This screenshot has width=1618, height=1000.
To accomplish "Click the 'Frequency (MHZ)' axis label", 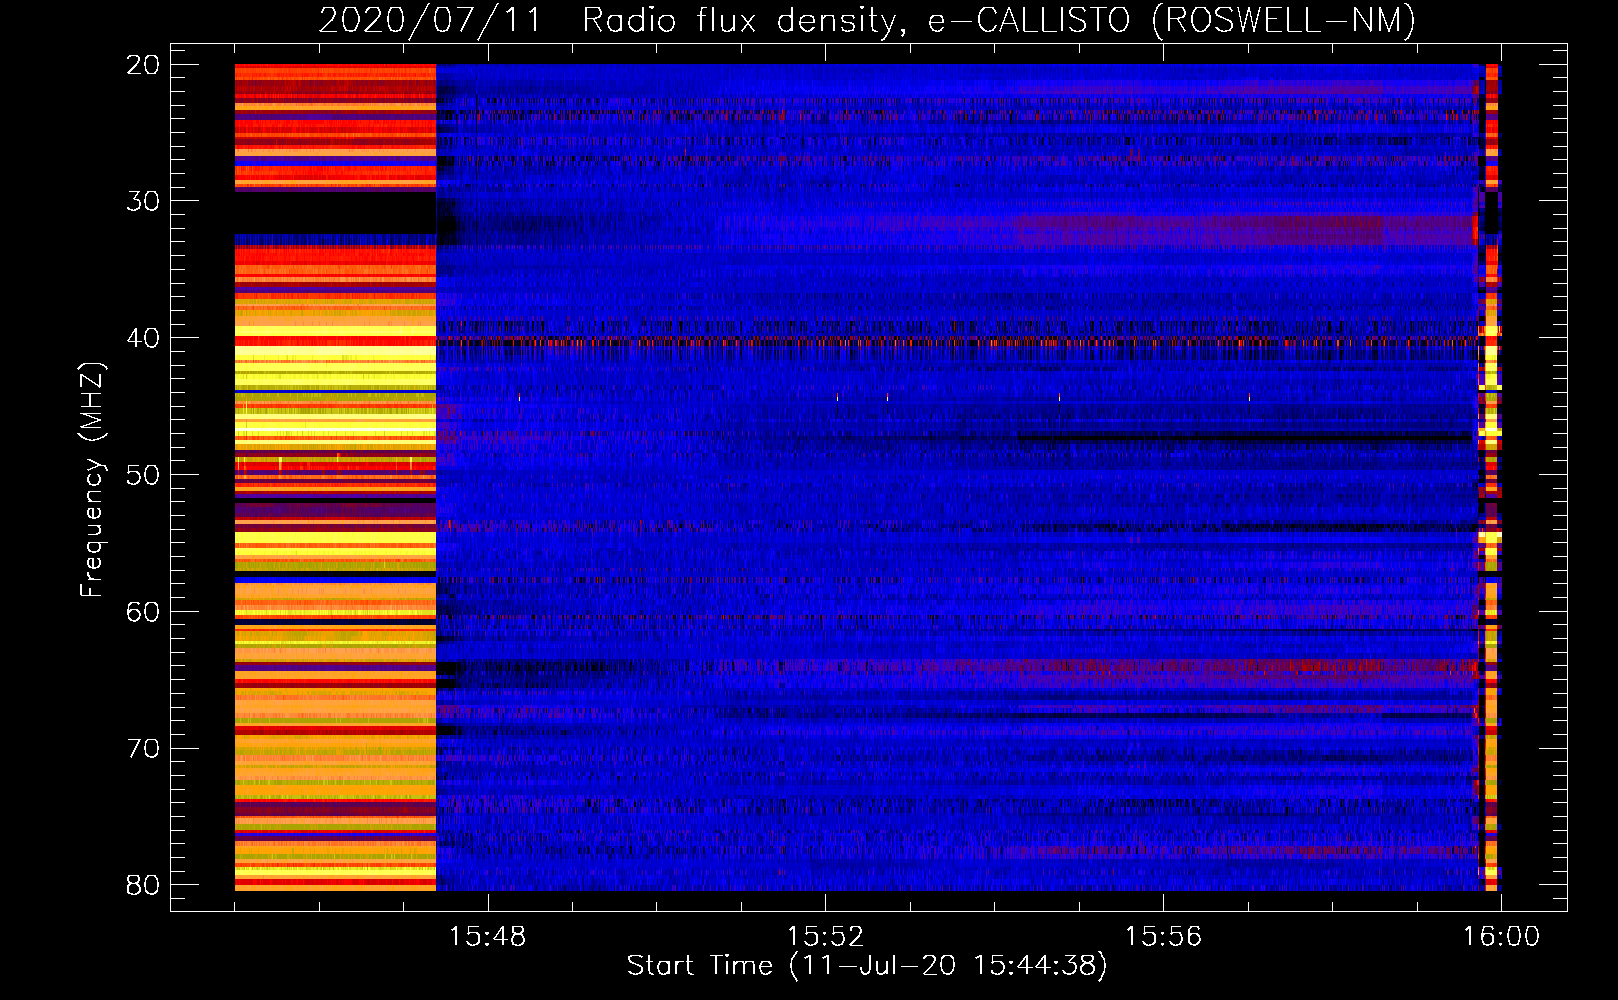I will [92, 480].
